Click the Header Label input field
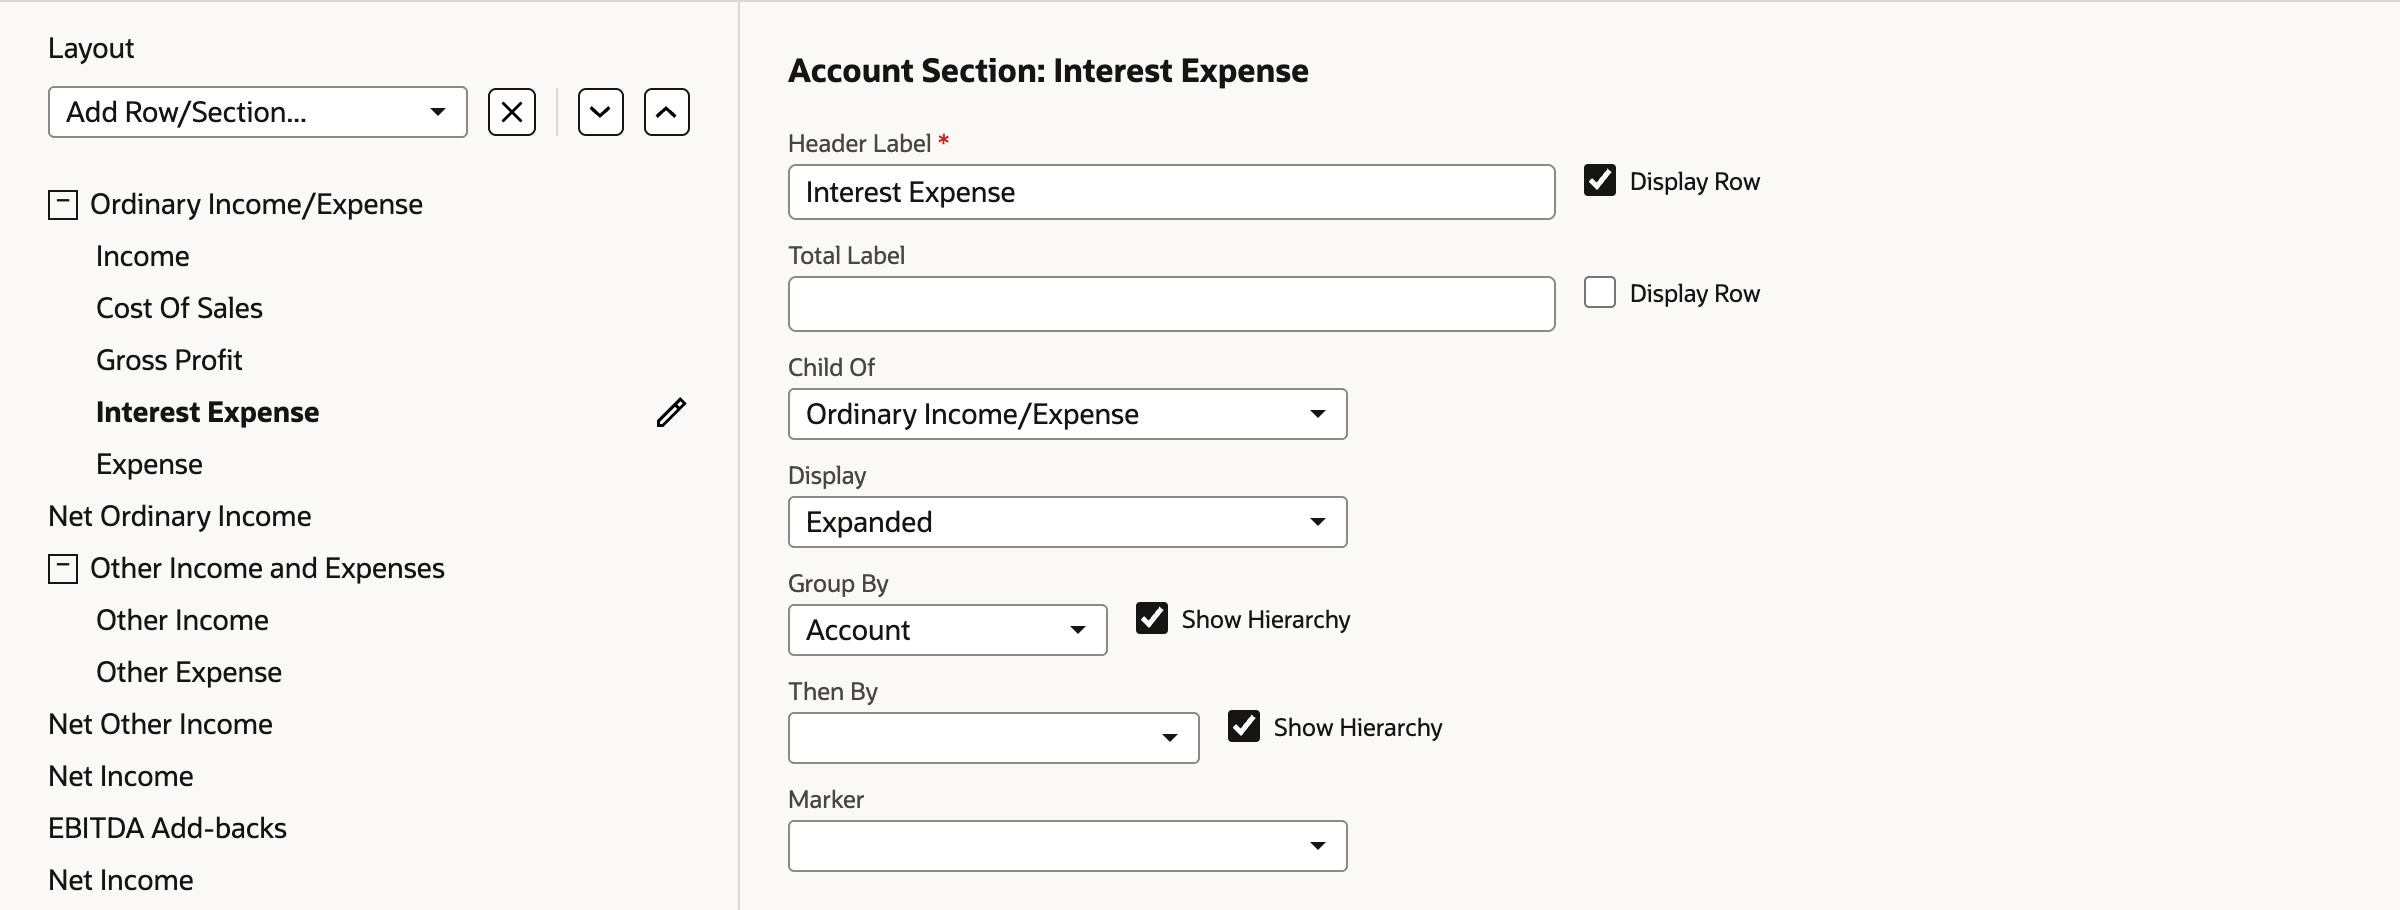 tap(1172, 192)
